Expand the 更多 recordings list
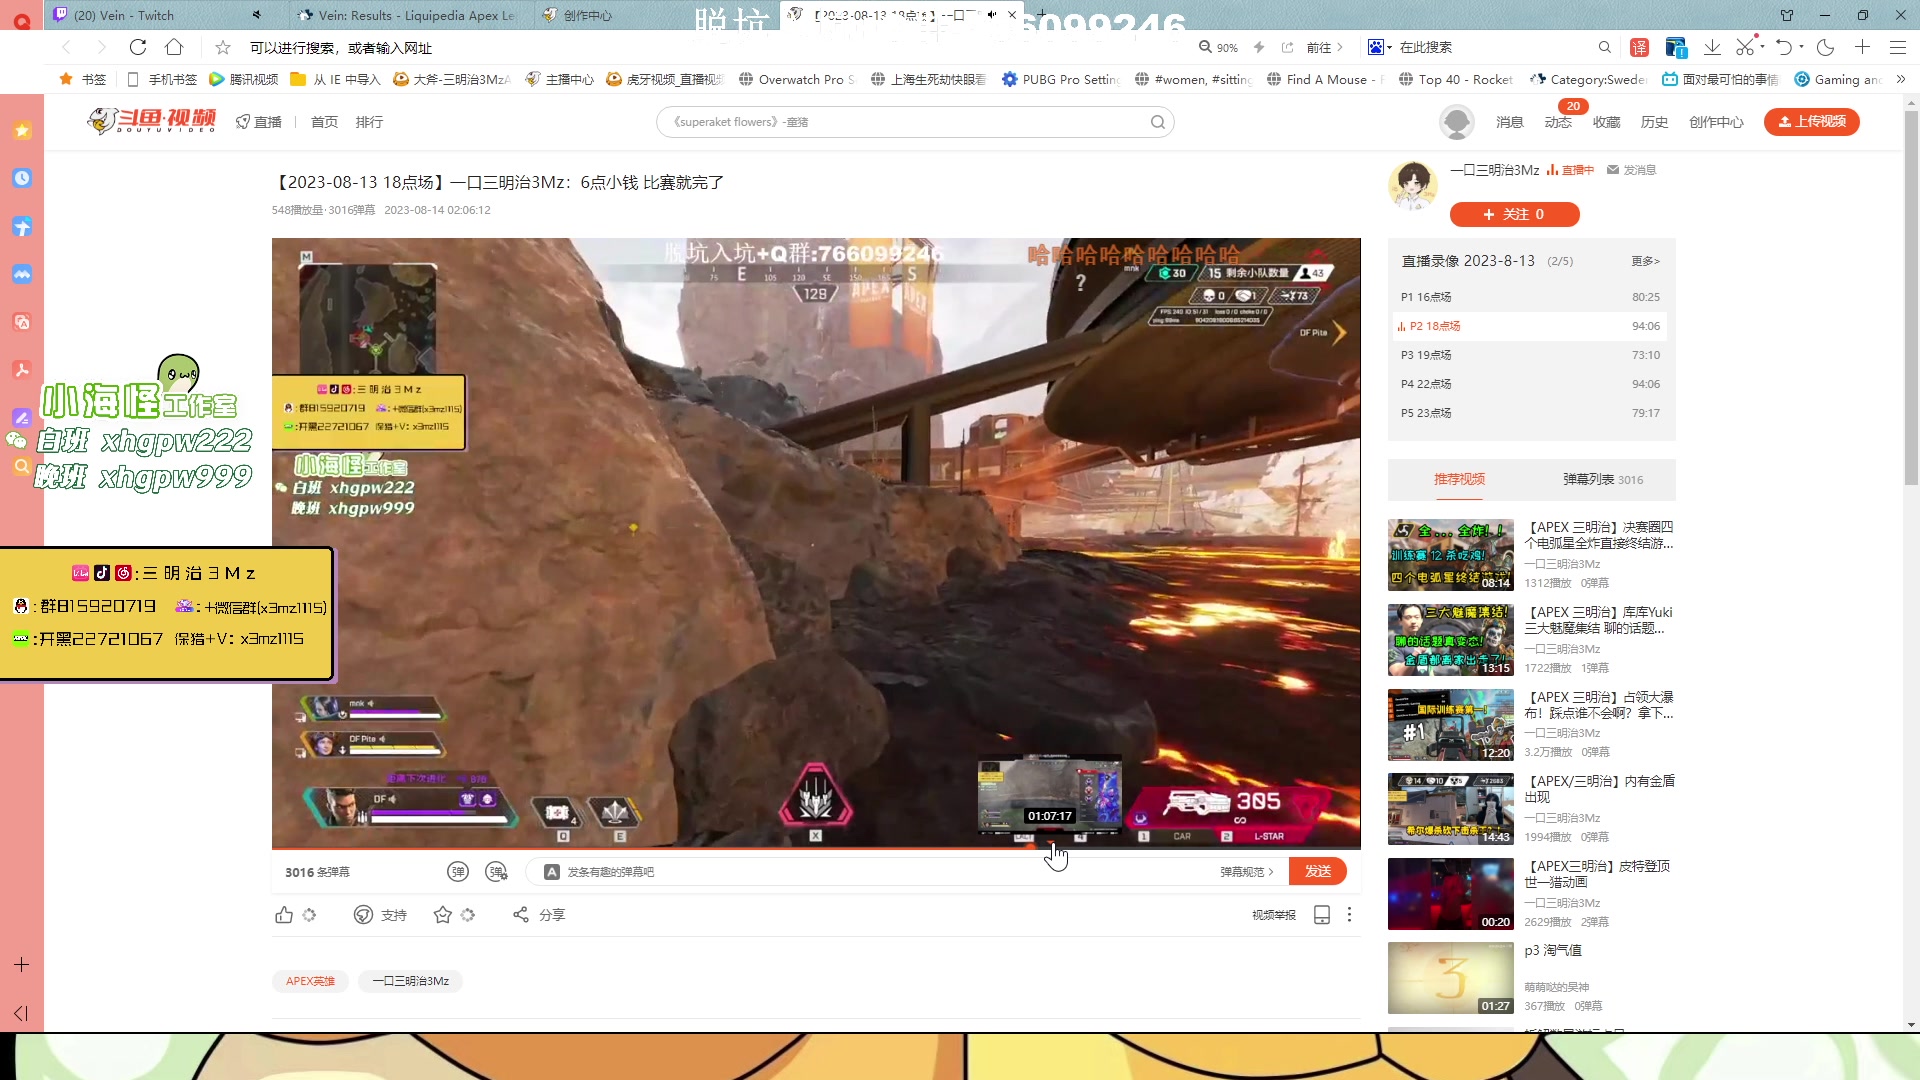 1645,261
